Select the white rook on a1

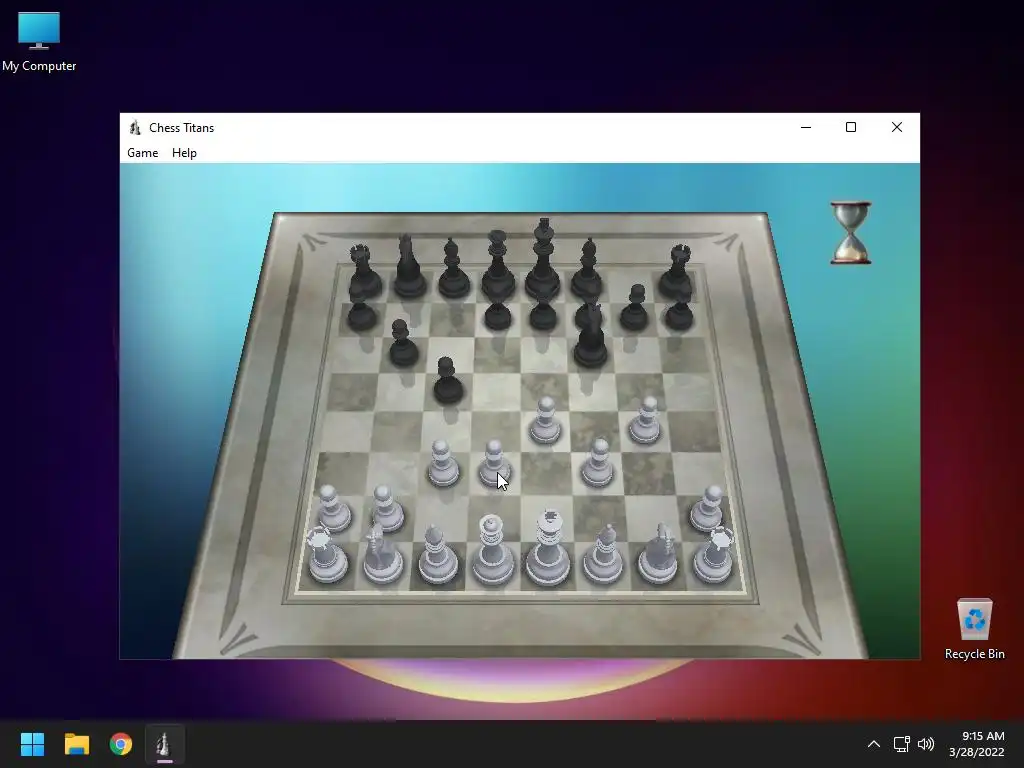tap(327, 555)
